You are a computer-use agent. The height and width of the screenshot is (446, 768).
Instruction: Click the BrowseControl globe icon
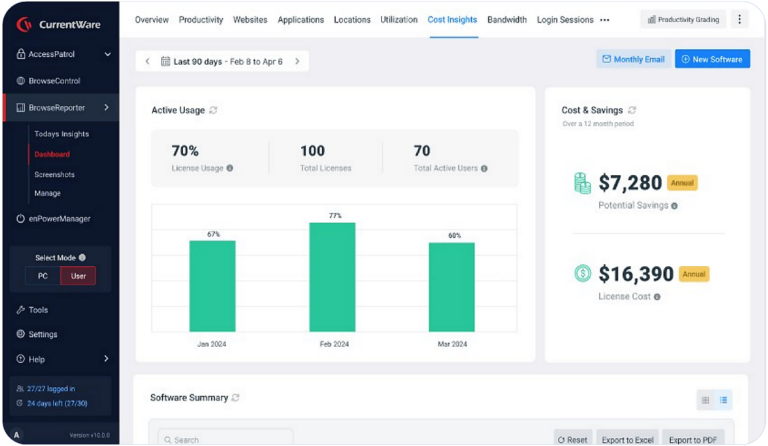point(21,81)
